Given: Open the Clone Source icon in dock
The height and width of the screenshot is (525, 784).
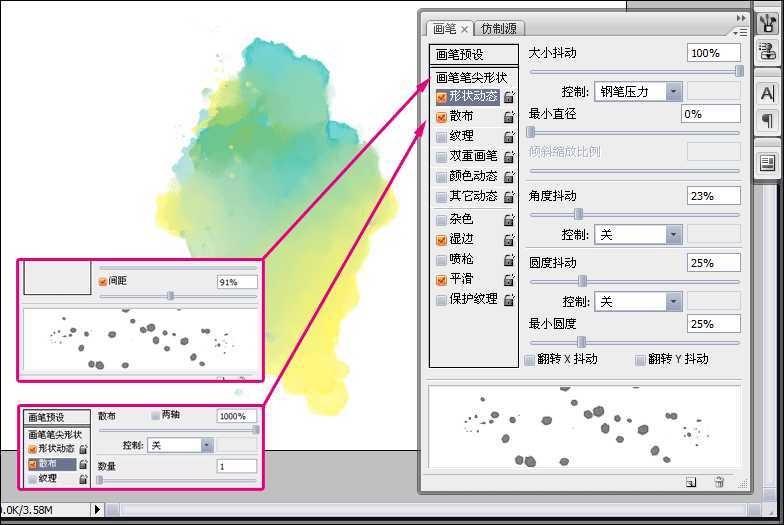Looking at the screenshot, I should tap(767, 50).
